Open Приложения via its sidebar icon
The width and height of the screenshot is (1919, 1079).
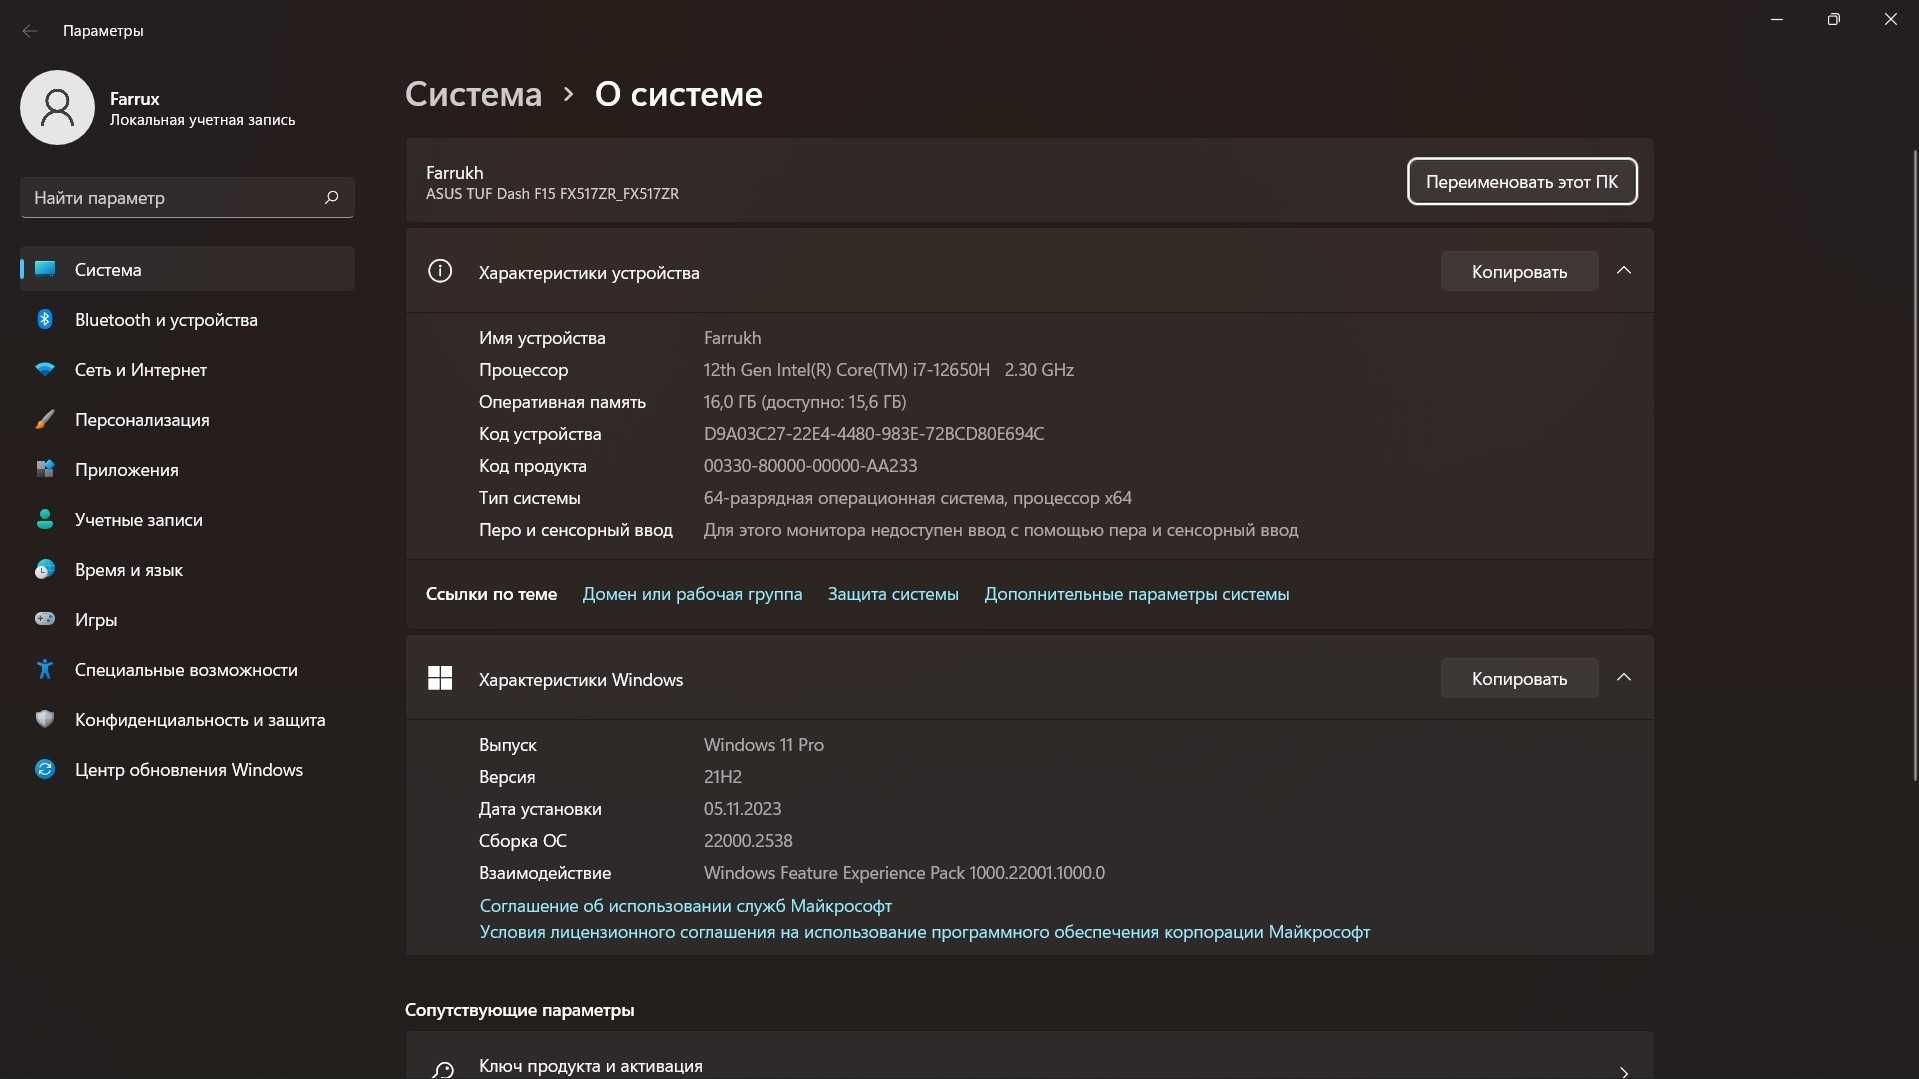pyautogui.click(x=45, y=469)
